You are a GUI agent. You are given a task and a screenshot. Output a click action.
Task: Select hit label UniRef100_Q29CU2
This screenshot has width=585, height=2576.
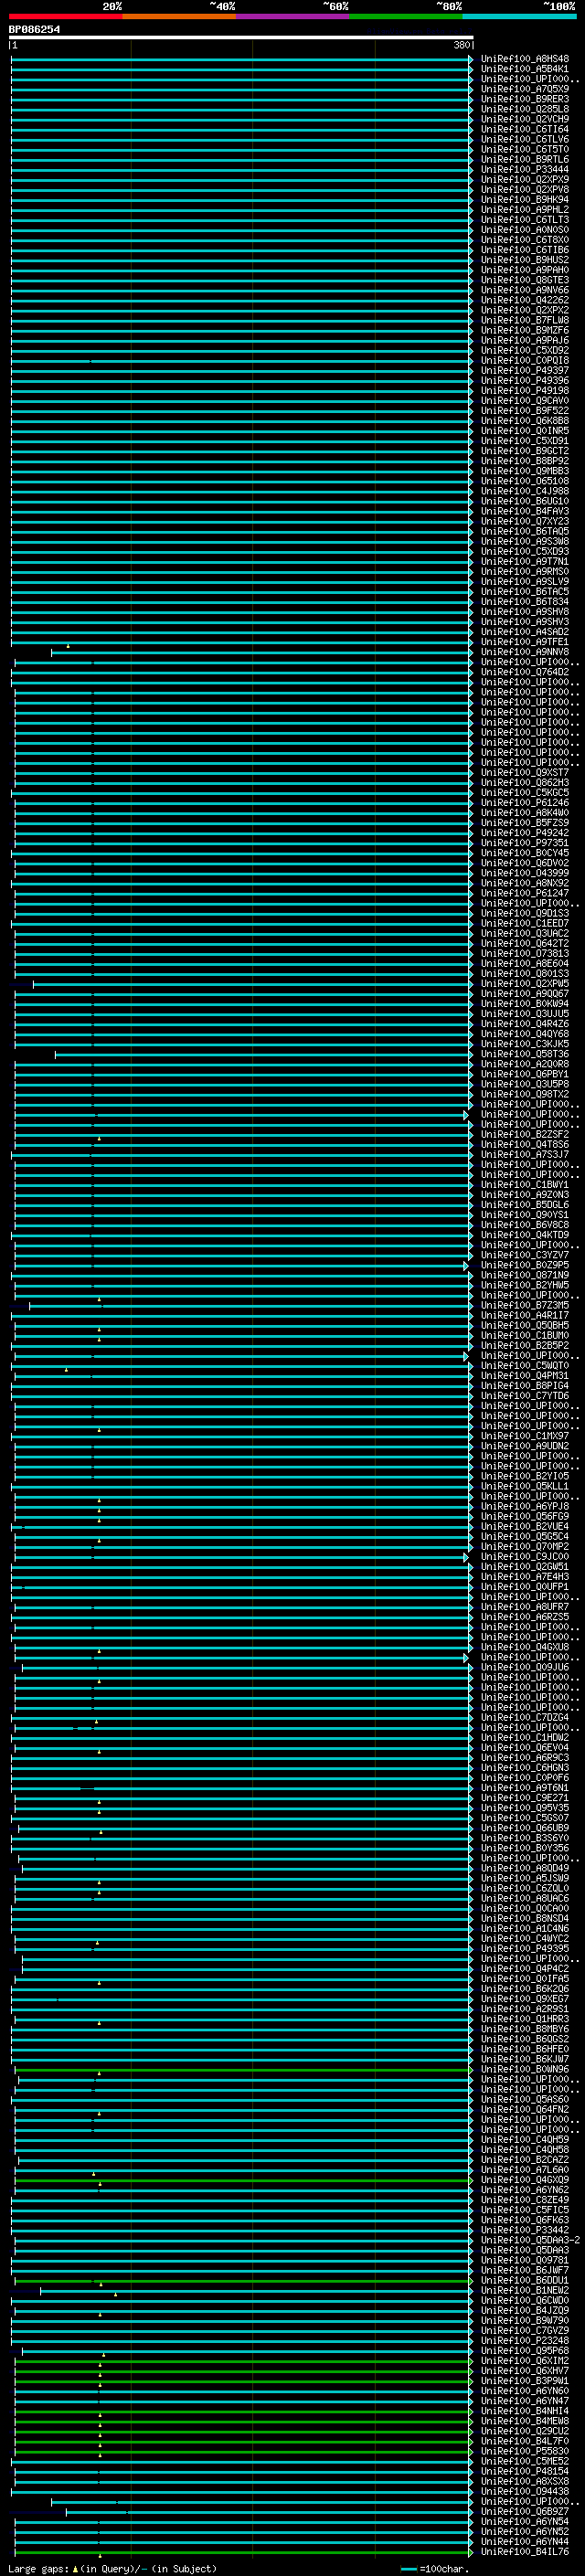(525, 2431)
